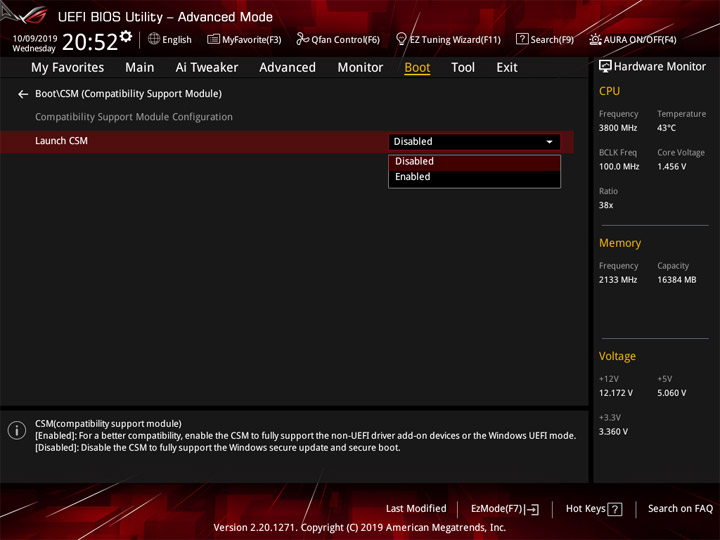The width and height of the screenshot is (720, 540).
Task: Click the Hardware Monitor screen icon
Action: (605, 67)
